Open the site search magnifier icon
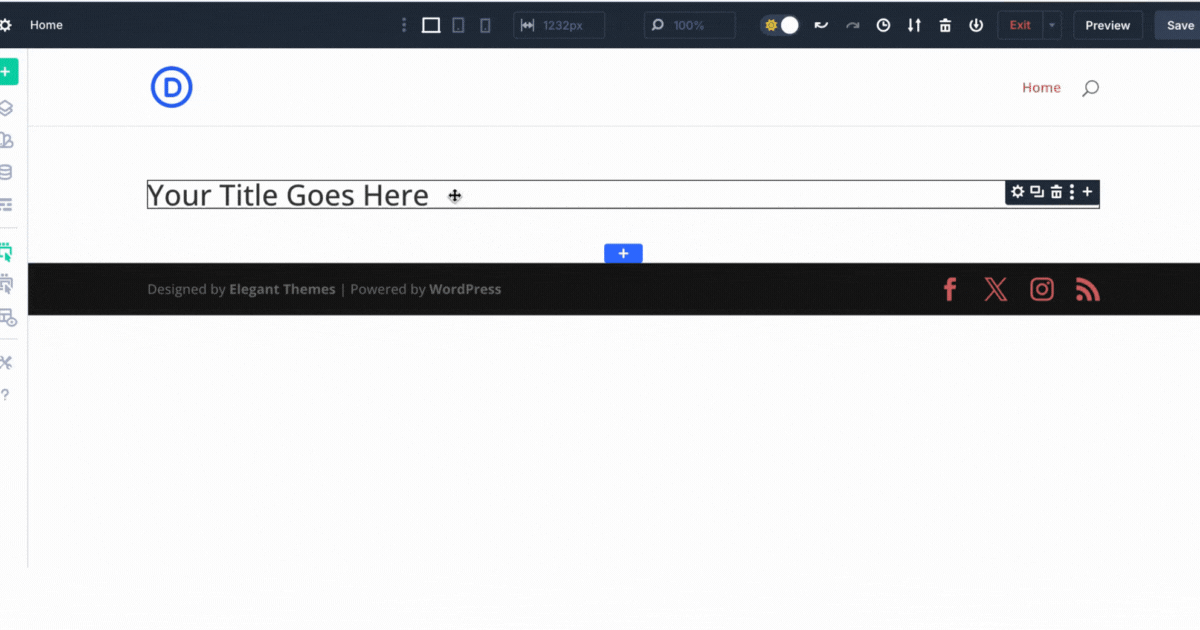The height and width of the screenshot is (630, 1200). 1091,88
